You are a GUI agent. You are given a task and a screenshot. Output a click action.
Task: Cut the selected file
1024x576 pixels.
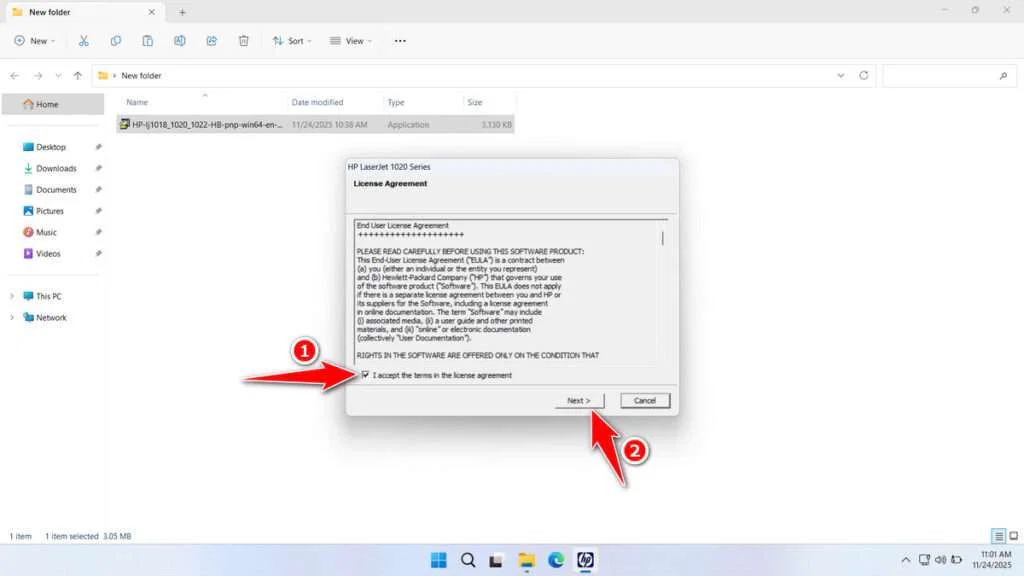(x=83, y=40)
